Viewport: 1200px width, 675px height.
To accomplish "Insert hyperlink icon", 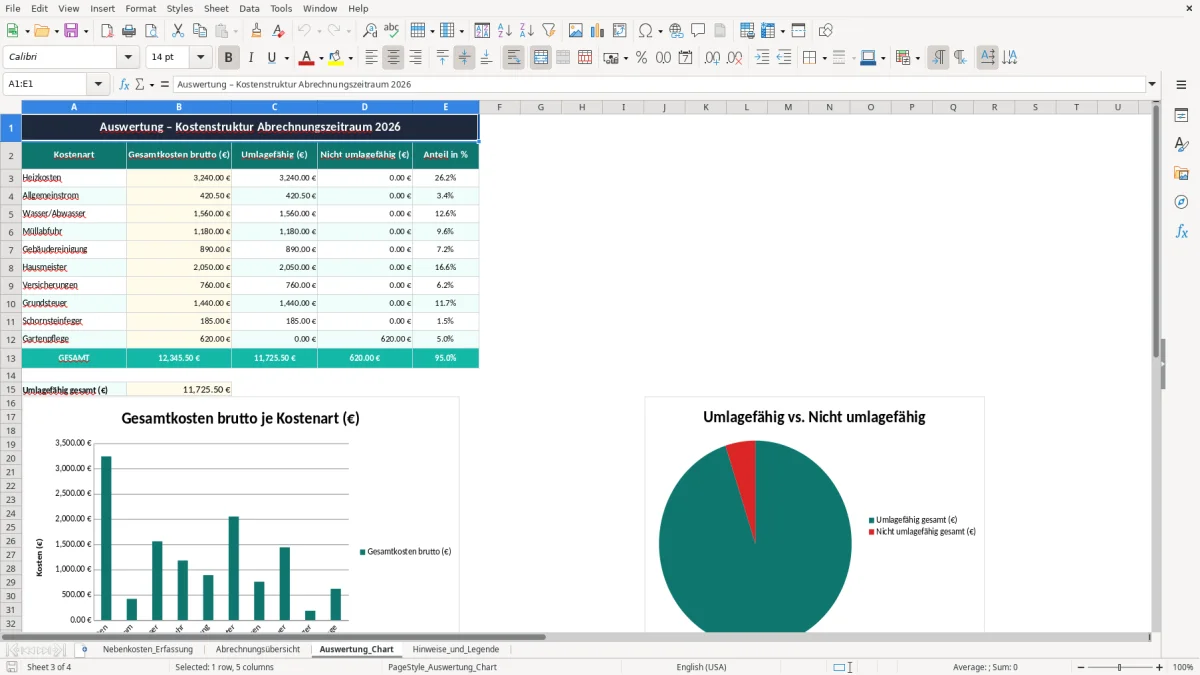I will tap(676, 30).
